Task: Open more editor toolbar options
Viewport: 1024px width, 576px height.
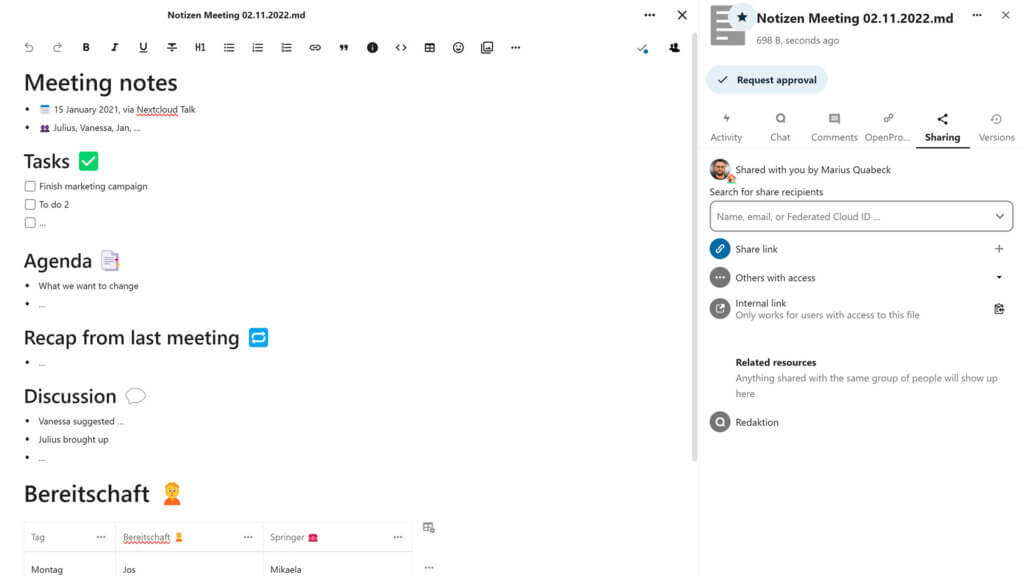Action: click(x=516, y=48)
